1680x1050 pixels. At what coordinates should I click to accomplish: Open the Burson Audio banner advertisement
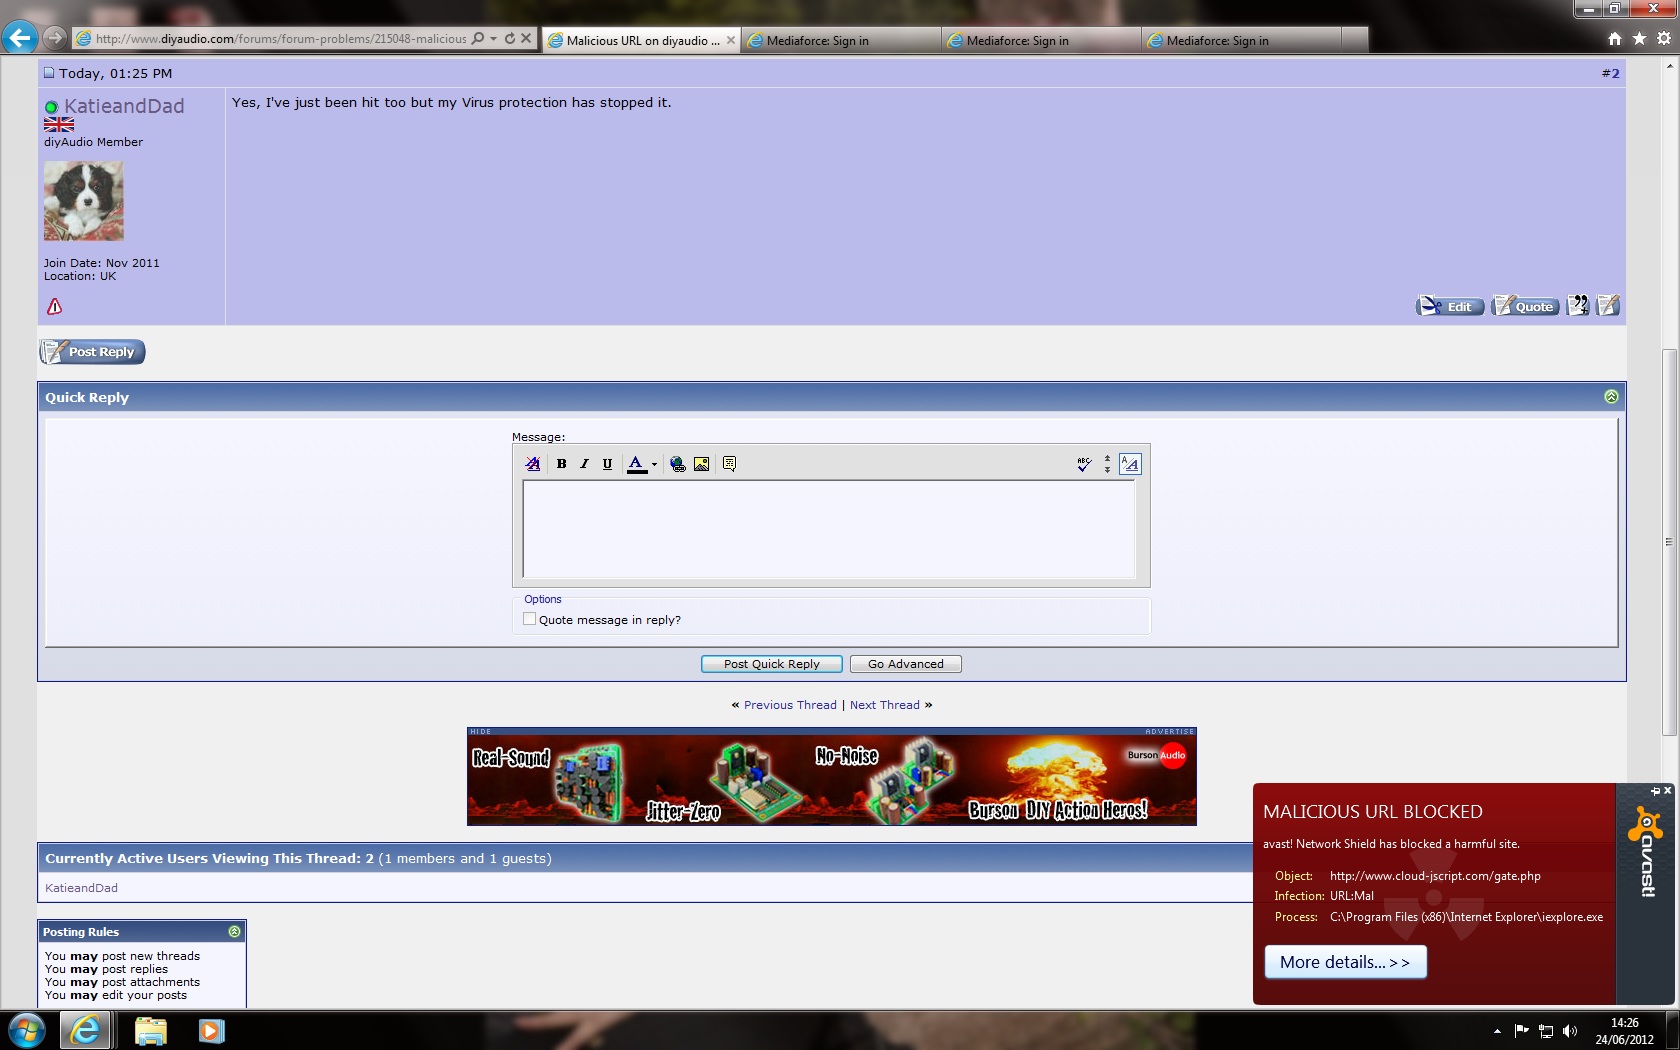click(x=832, y=781)
